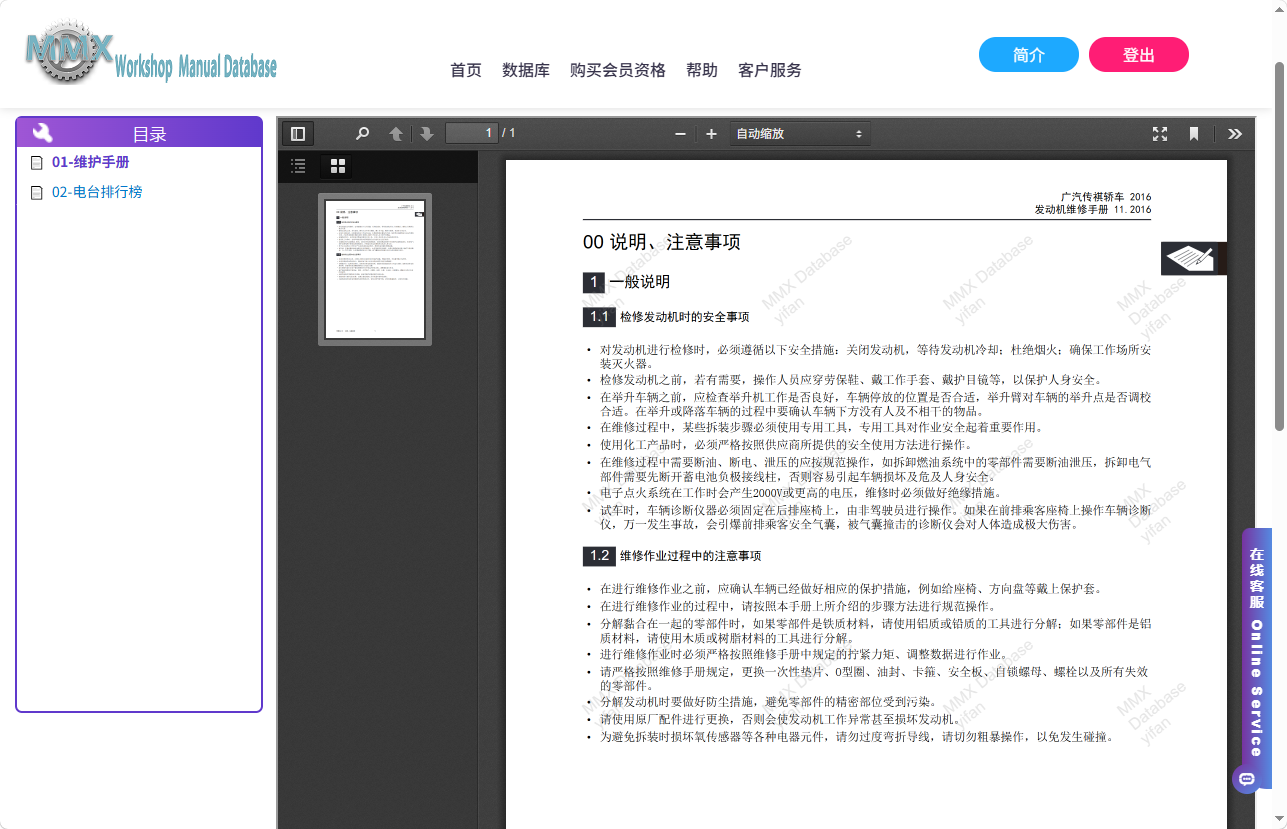Screen dimensions: 1287x829
Task: Show document outline view in sidebar
Action: [x=298, y=166]
